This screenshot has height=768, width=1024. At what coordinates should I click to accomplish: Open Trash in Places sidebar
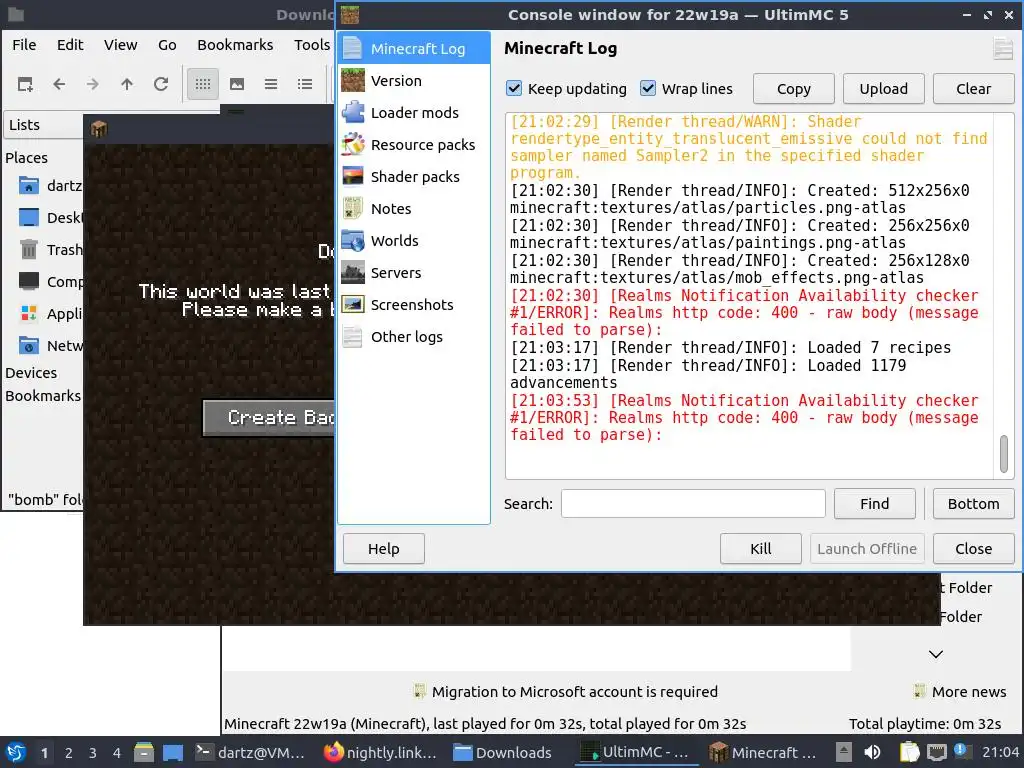[50, 249]
